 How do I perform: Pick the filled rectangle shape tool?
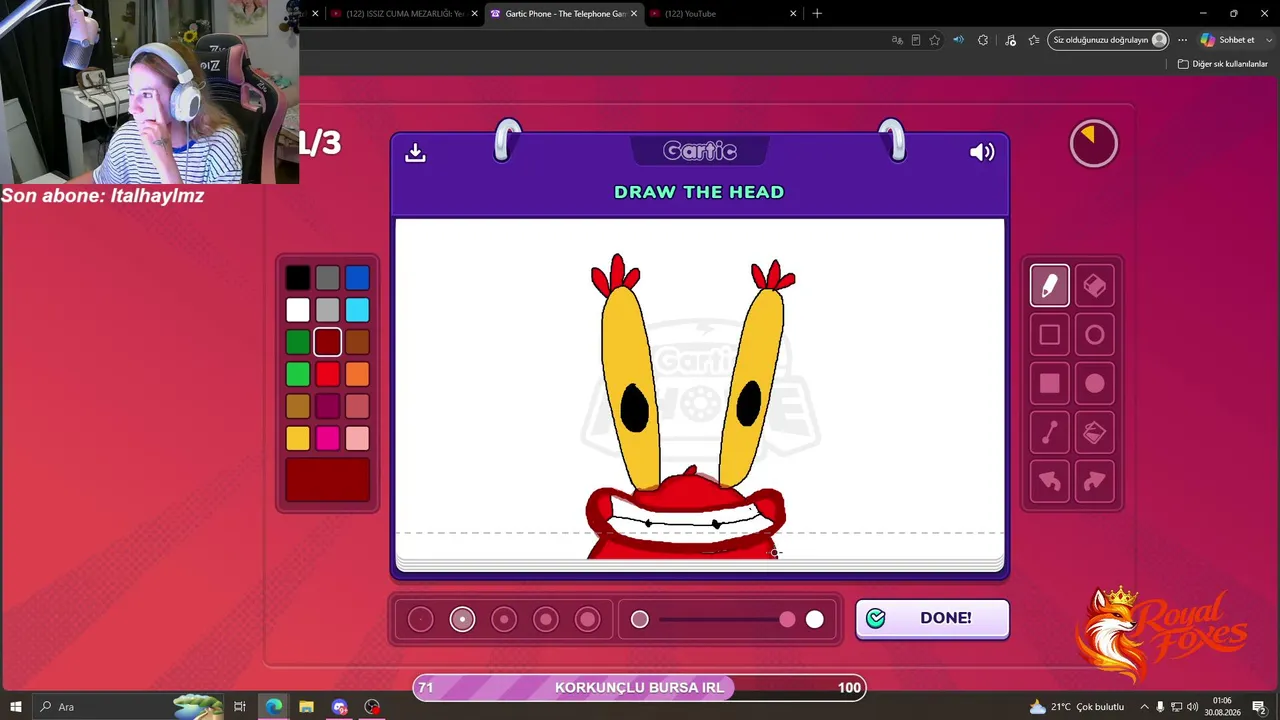[x=1049, y=383]
